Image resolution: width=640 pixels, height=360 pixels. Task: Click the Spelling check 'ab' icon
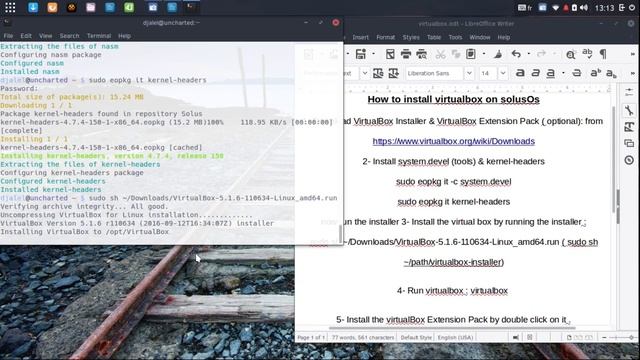pos(587,53)
